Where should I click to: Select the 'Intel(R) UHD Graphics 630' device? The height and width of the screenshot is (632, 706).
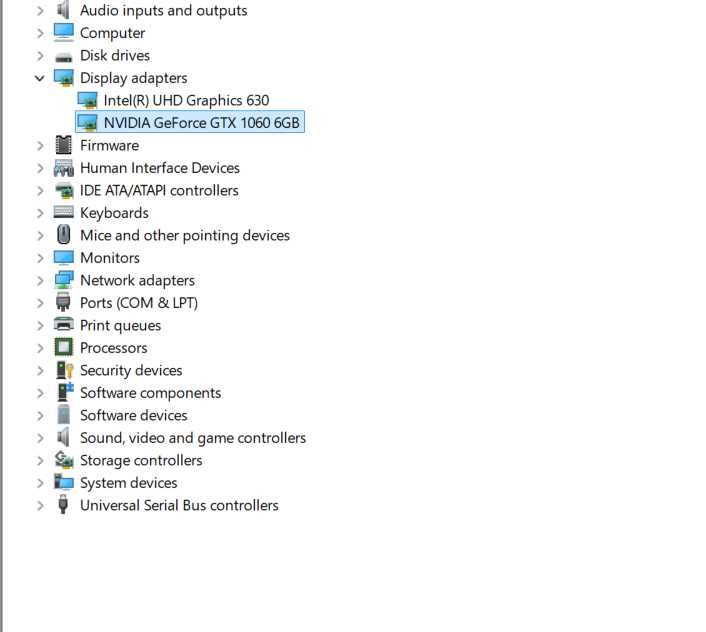(186, 100)
